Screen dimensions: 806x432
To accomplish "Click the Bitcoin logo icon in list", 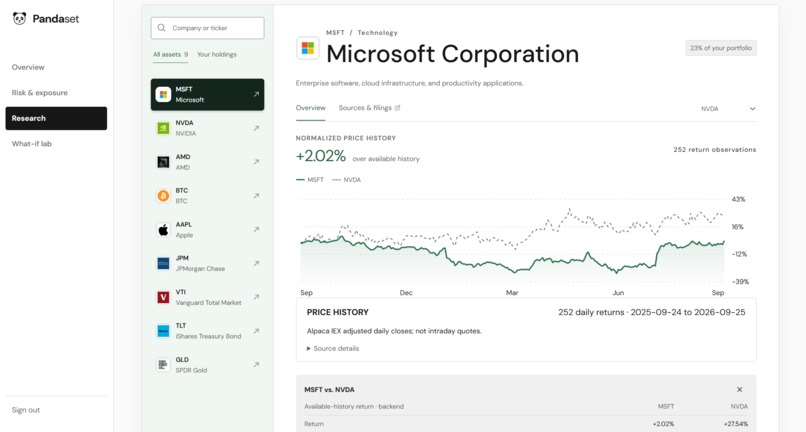I will tap(163, 195).
